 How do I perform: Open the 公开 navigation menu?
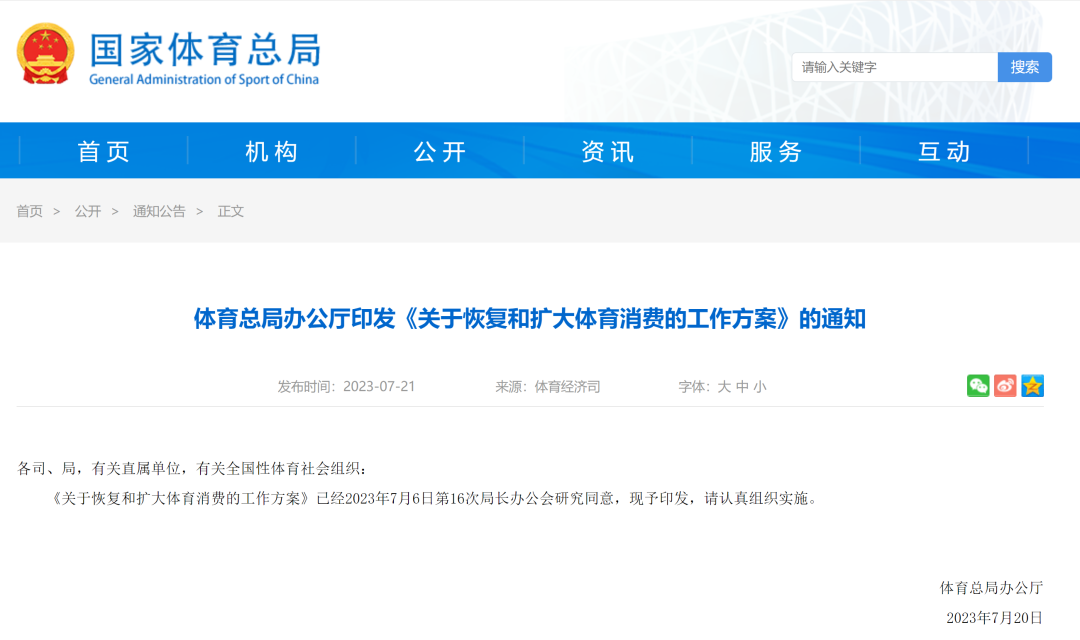[439, 150]
